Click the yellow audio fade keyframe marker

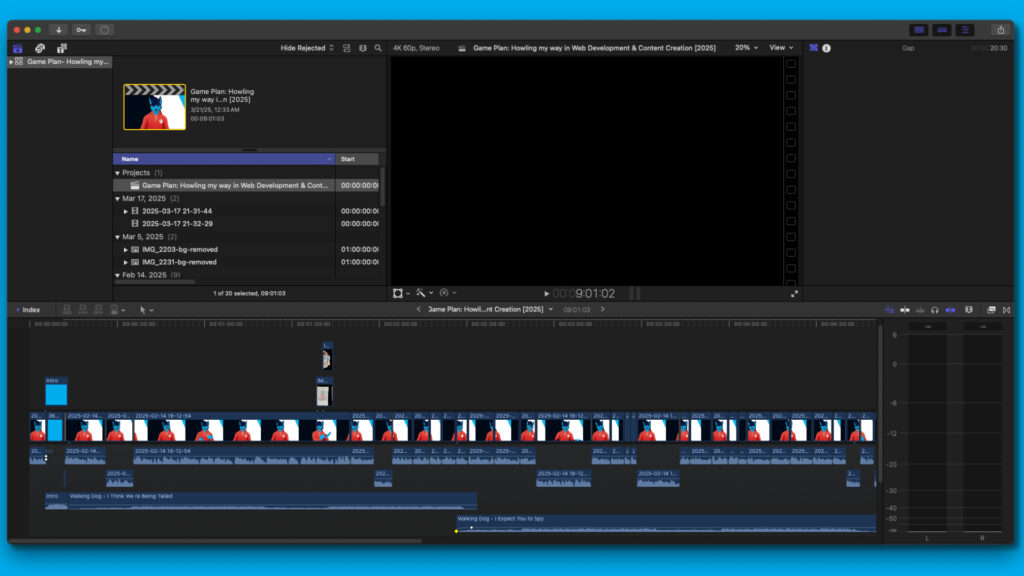(456, 532)
